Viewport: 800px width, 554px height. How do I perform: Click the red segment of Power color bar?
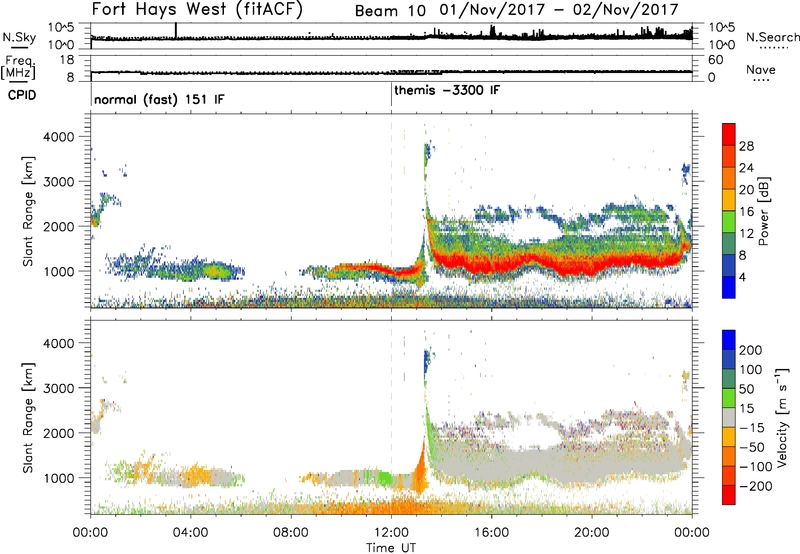click(x=729, y=135)
